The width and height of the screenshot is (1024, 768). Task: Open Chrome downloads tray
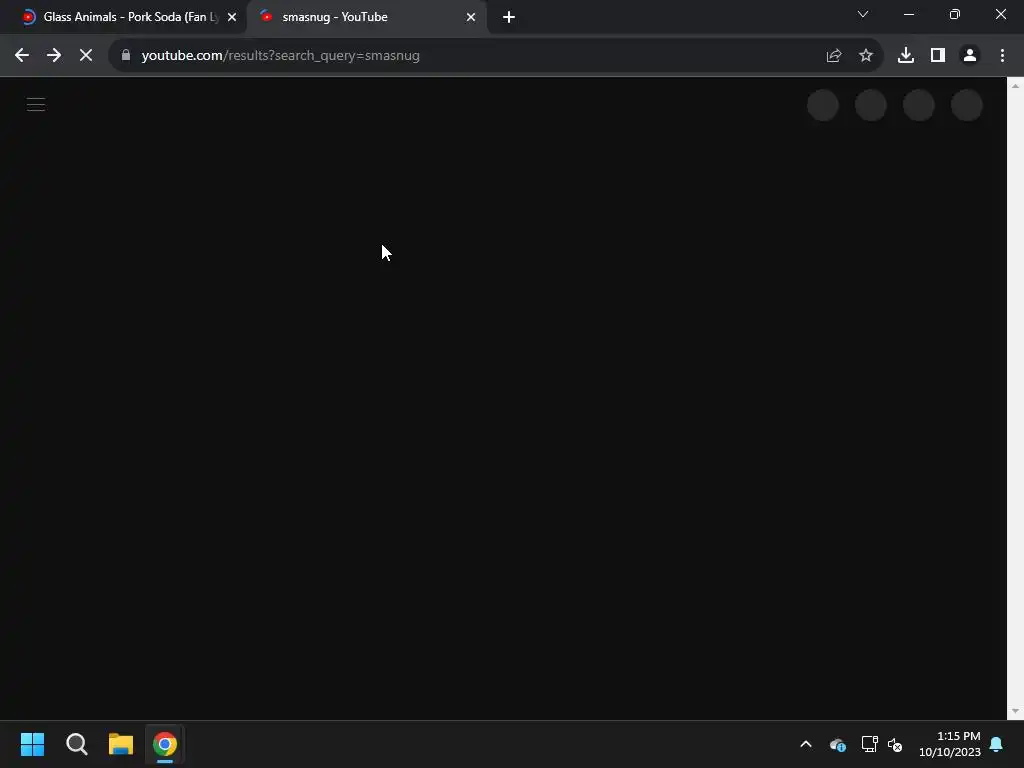[906, 56]
